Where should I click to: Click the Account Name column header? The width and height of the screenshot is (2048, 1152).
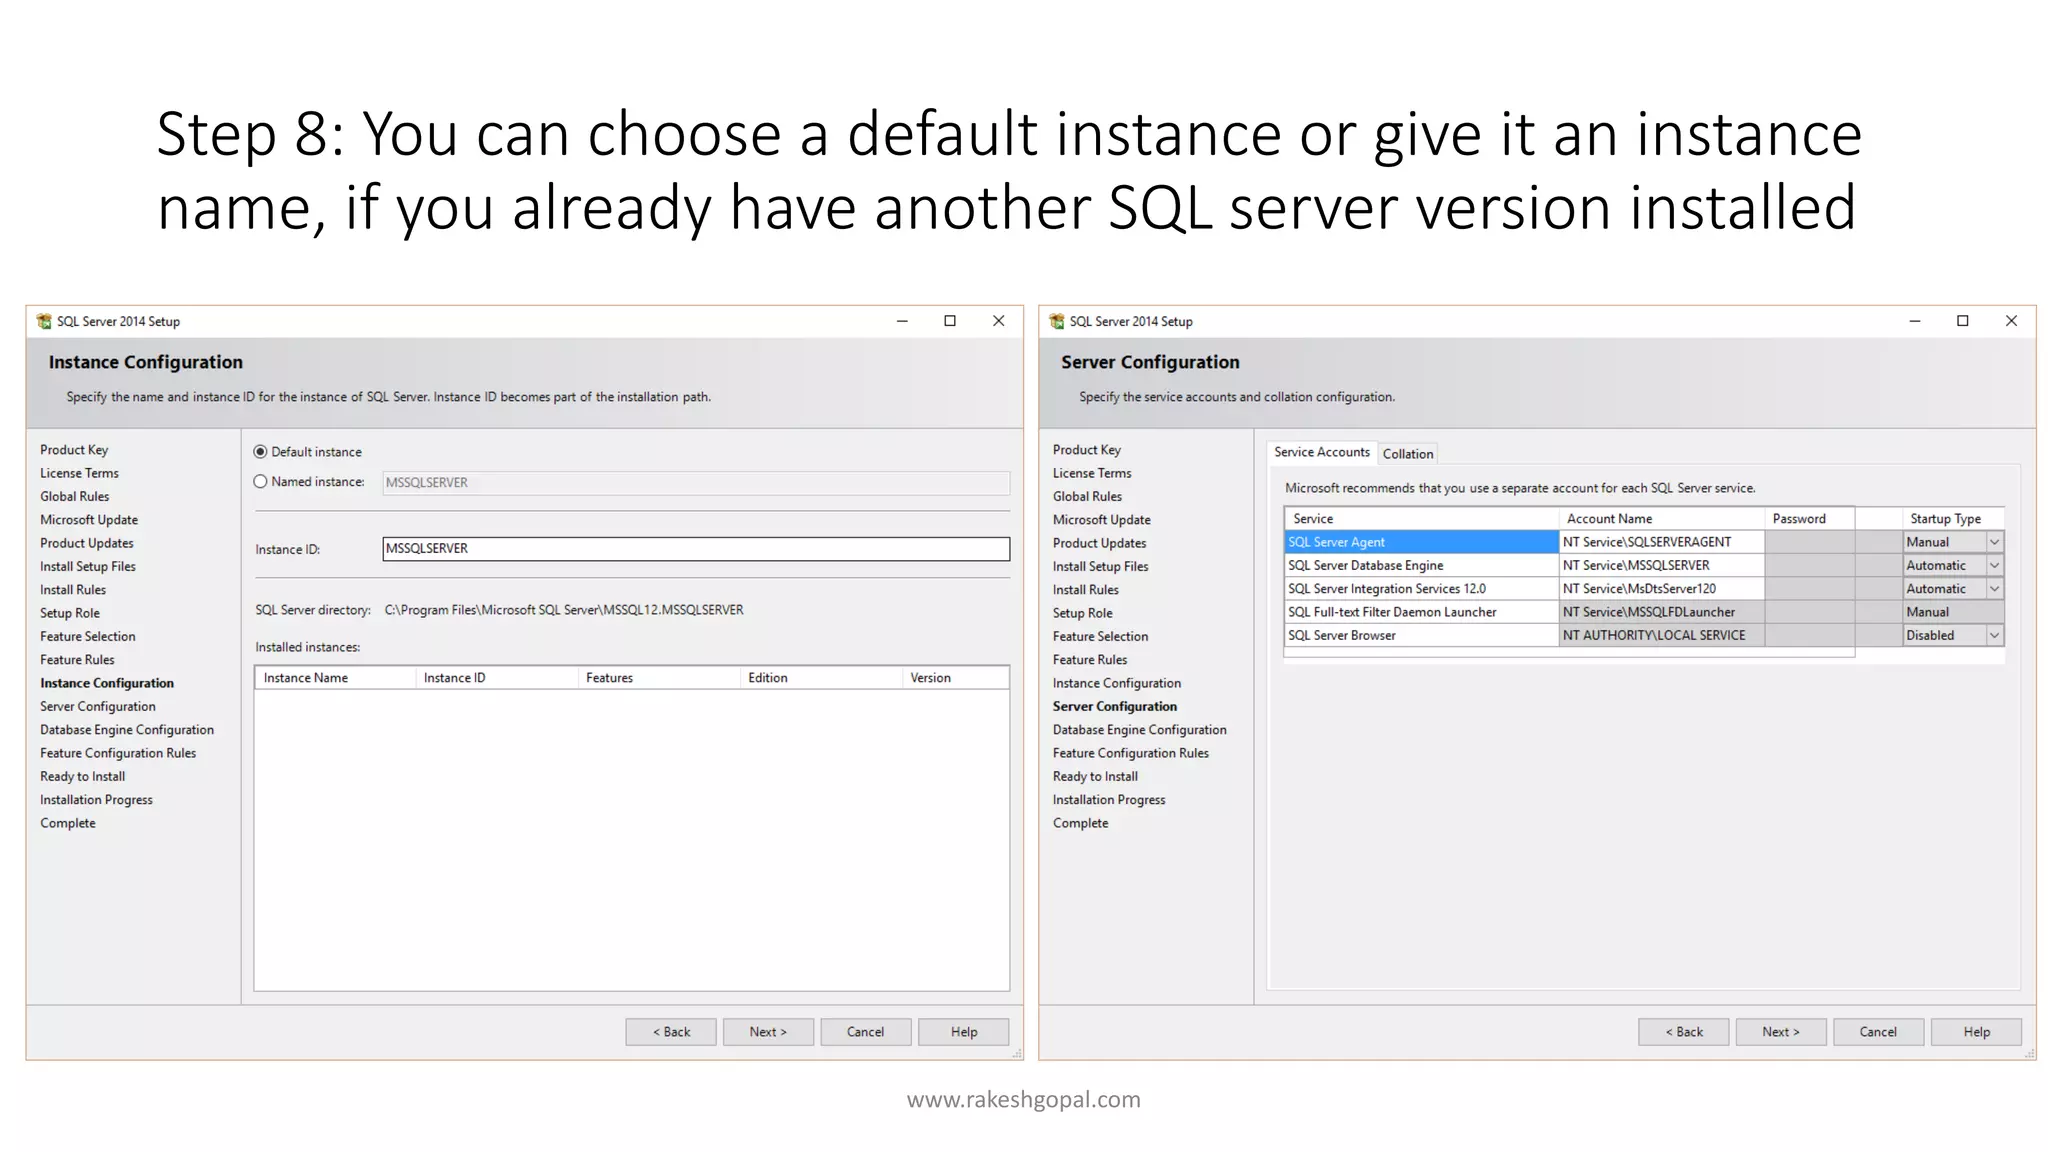pos(1662,519)
